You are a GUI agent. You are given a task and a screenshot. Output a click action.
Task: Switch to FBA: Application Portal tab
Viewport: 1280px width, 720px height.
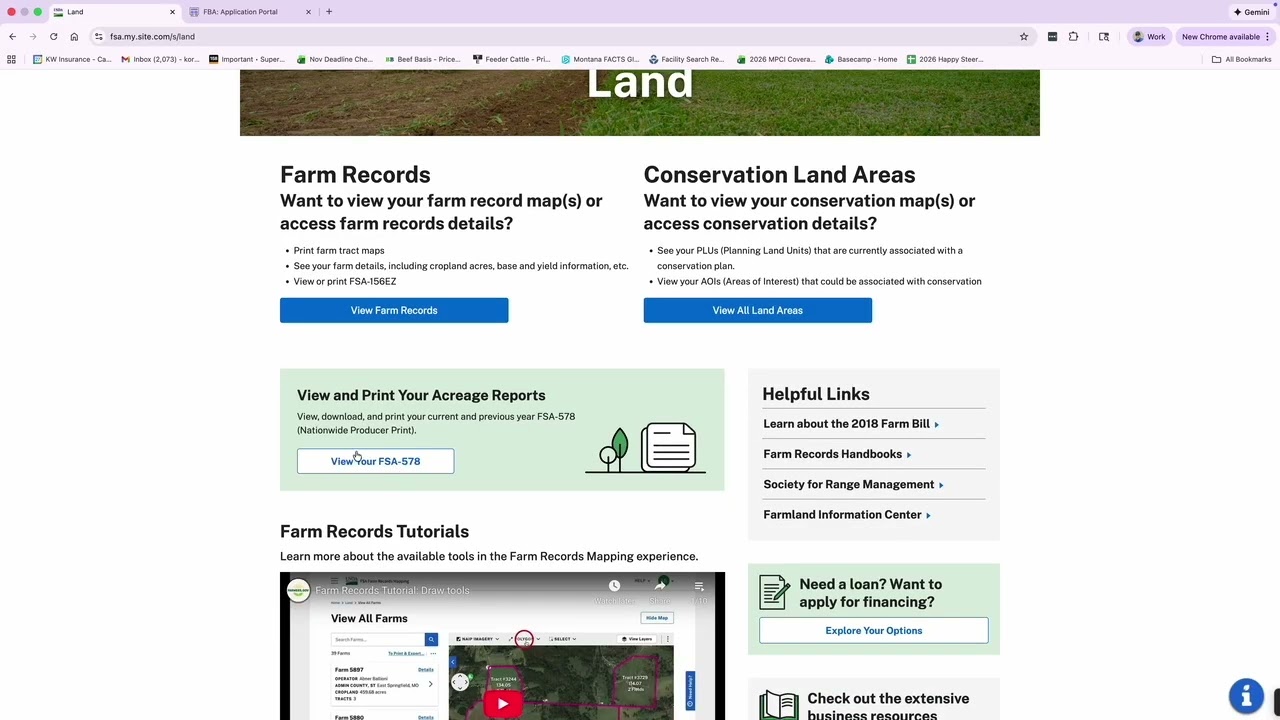(248, 12)
